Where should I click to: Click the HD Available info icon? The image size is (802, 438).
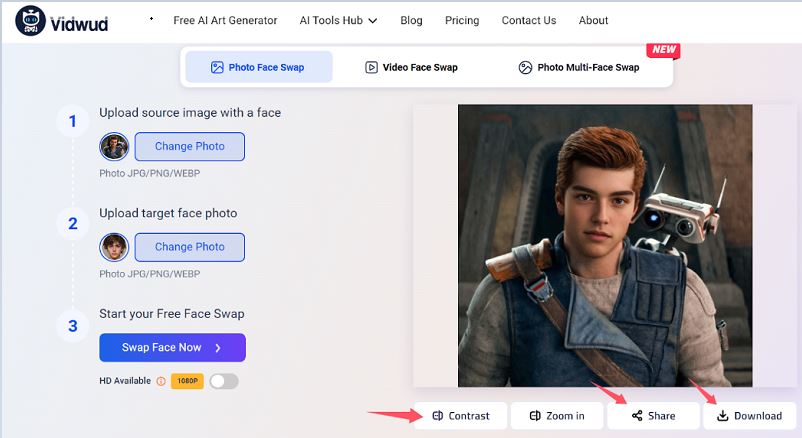(x=161, y=381)
